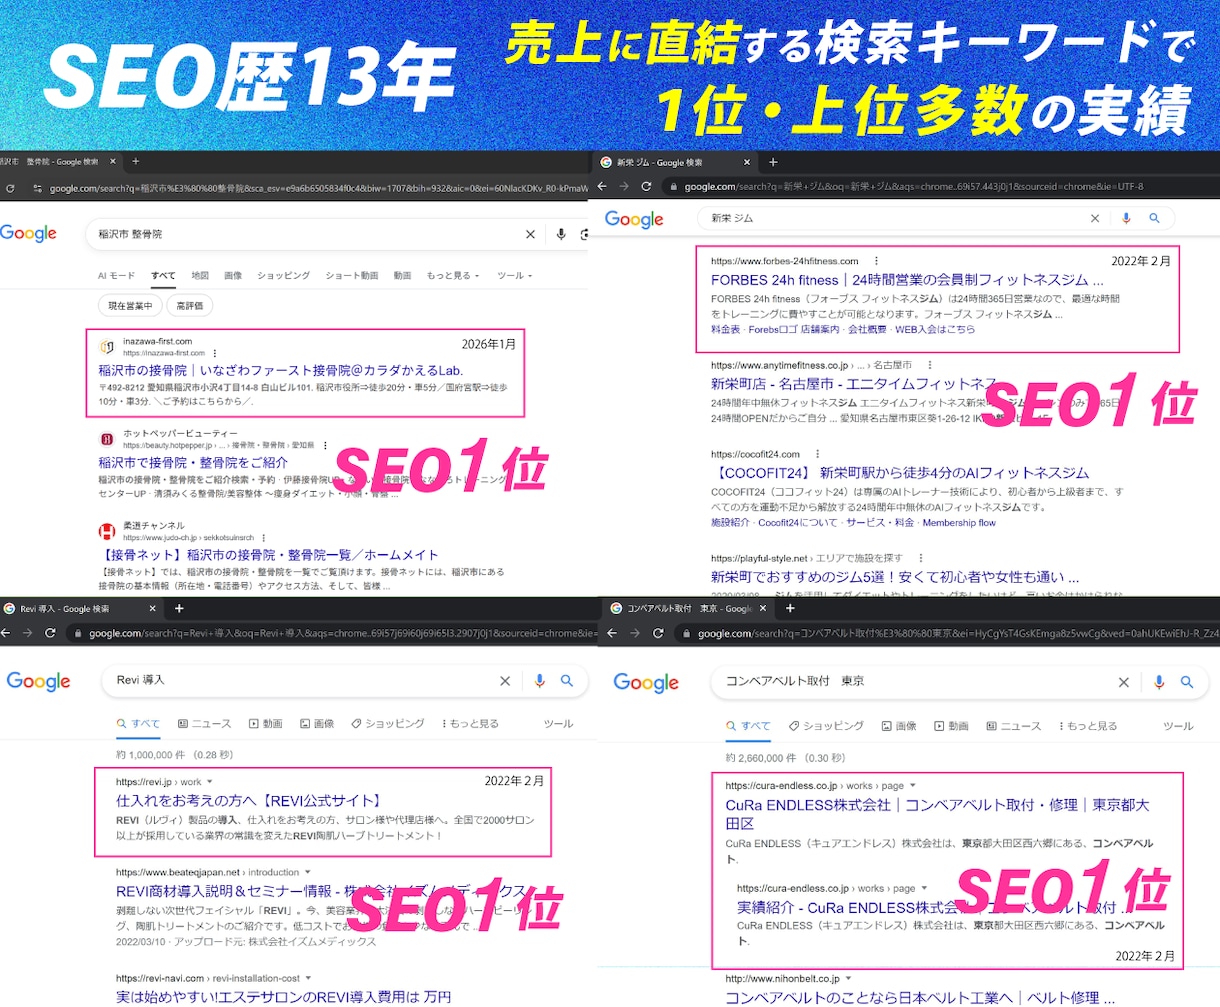Clear the 稲沢市 整骨院 search box
Viewport: 1220px width, 1007px height.
530,234
